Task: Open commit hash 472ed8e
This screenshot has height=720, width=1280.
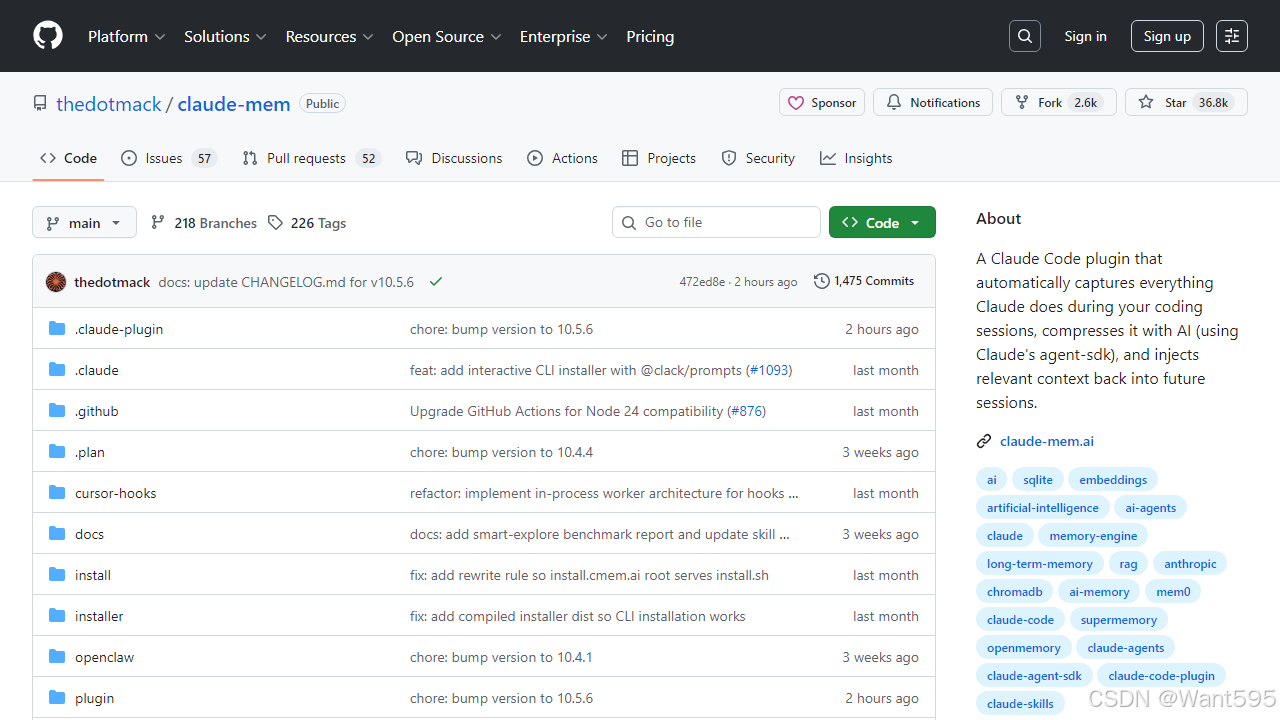Action: click(x=702, y=282)
